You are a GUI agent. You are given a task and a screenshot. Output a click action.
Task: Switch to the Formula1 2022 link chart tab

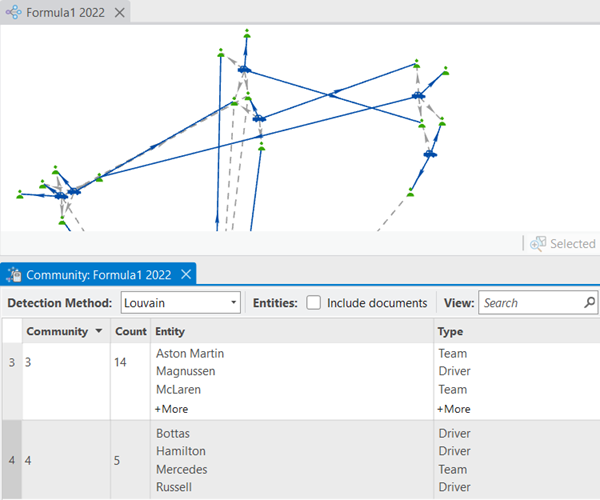(67, 13)
